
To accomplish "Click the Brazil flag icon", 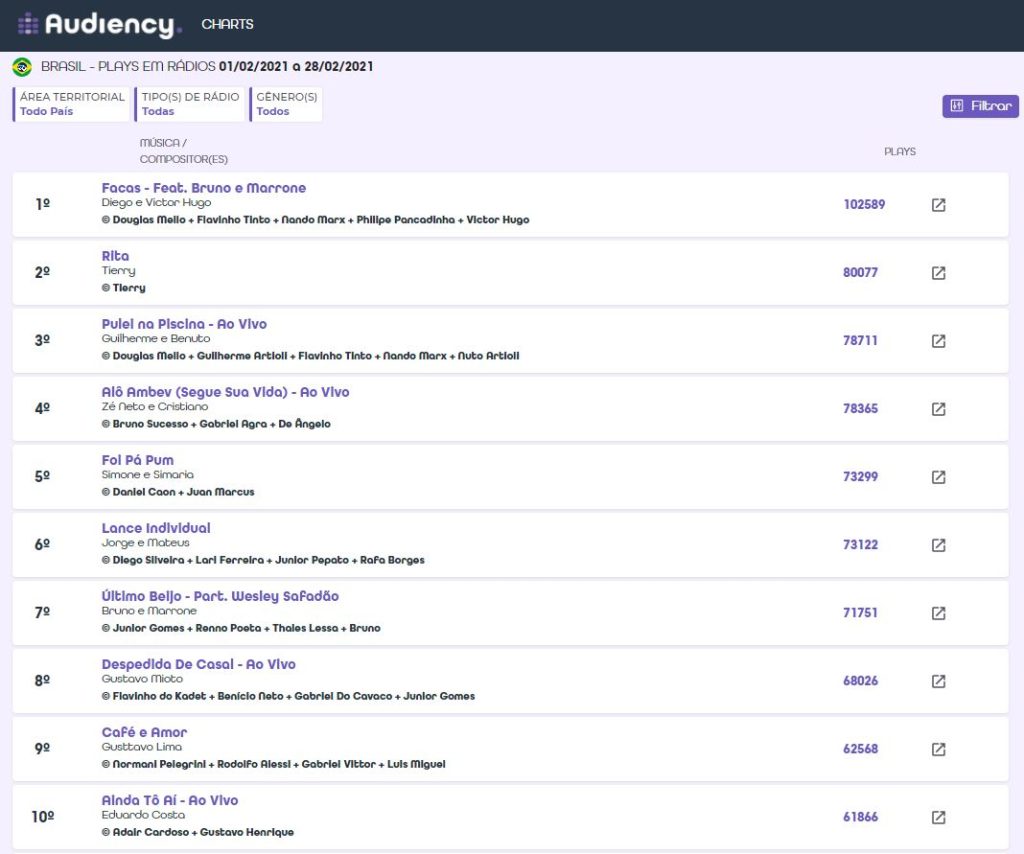I will tap(22, 67).
